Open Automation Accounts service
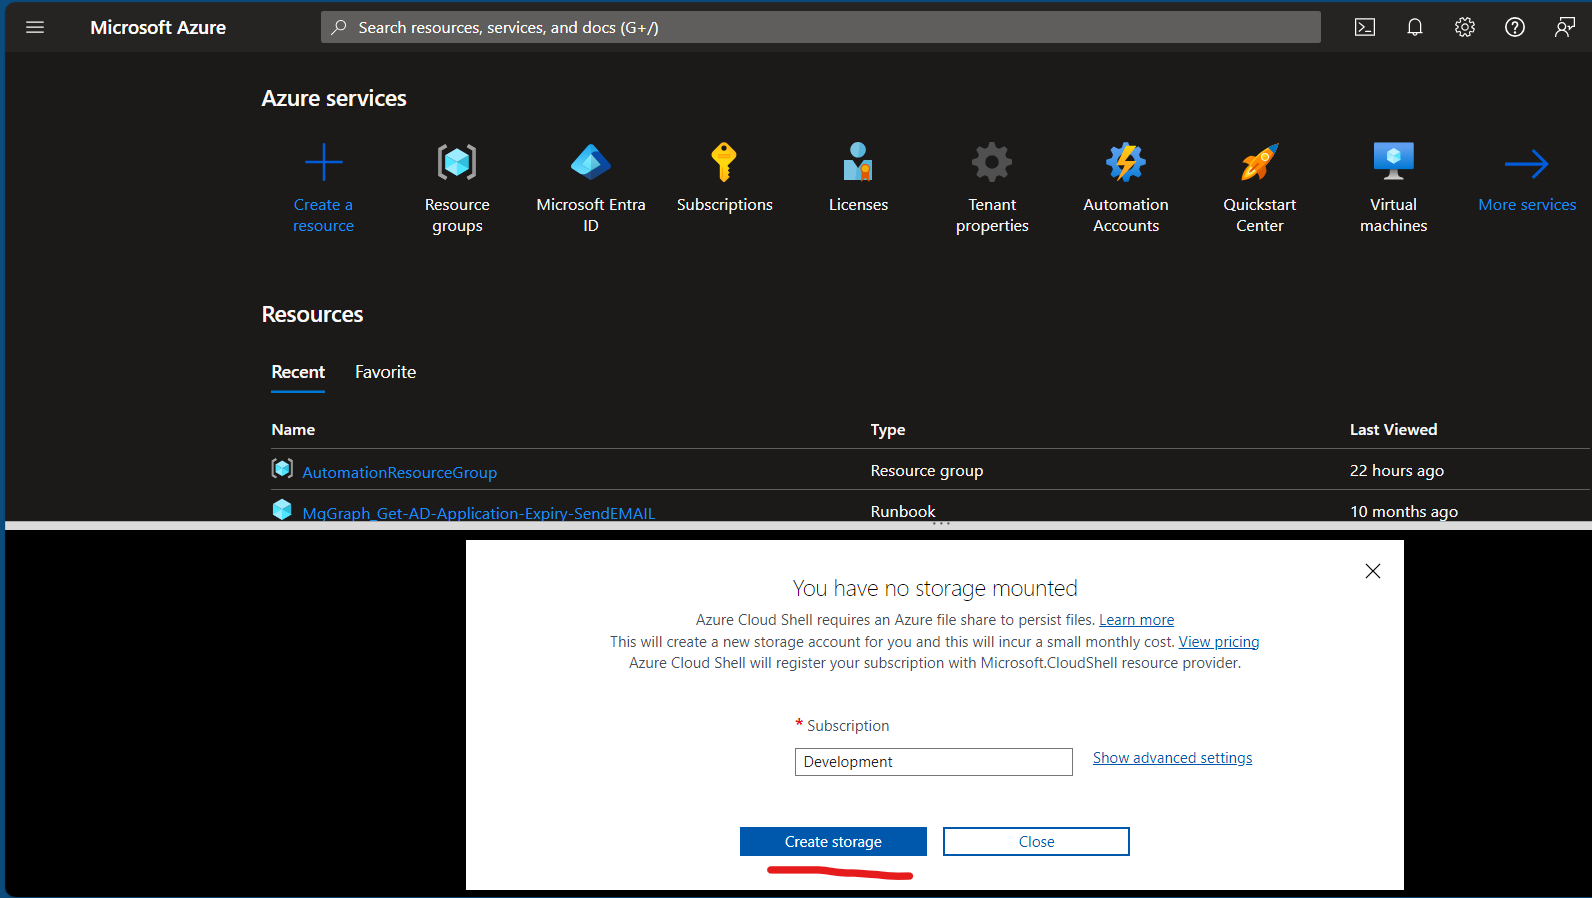 coord(1126,162)
